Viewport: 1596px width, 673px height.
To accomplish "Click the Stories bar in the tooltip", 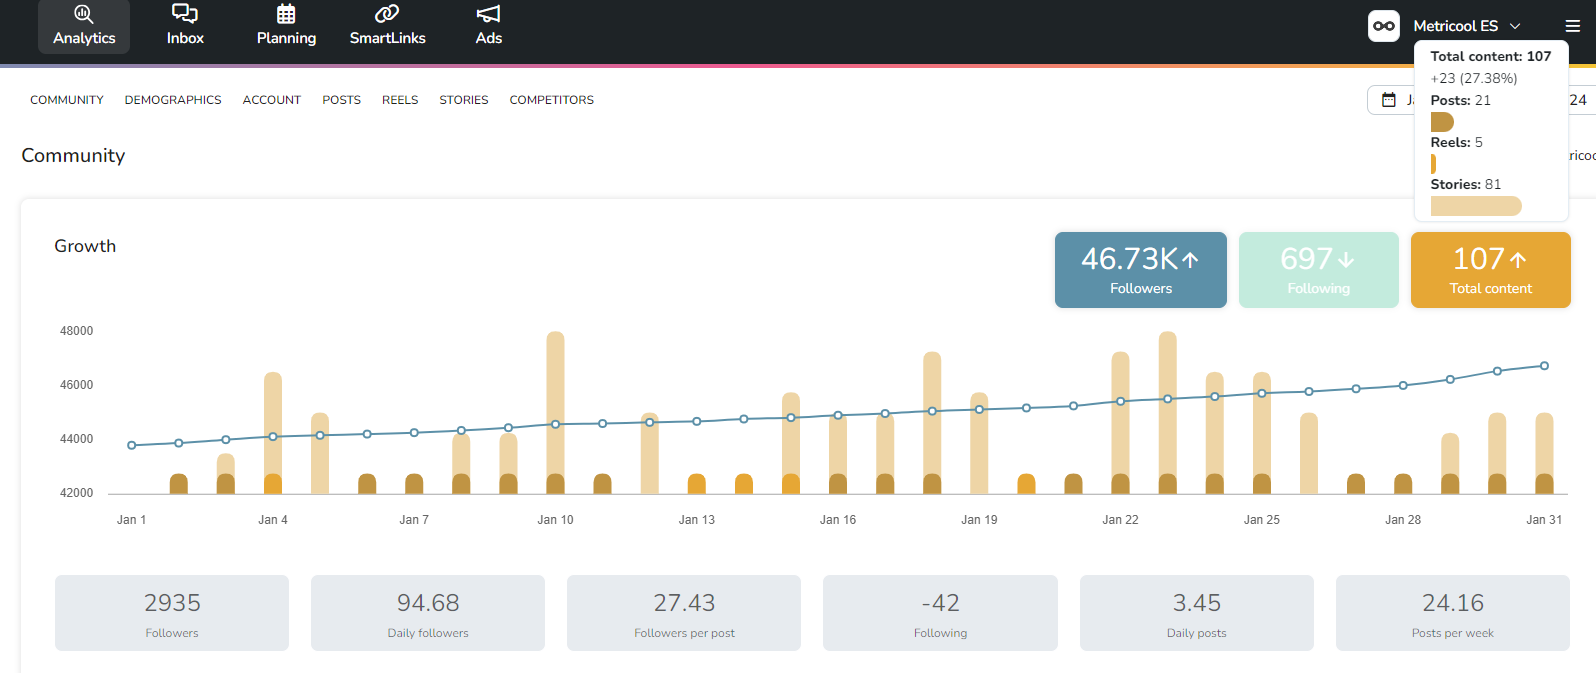I will click(x=1476, y=206).
